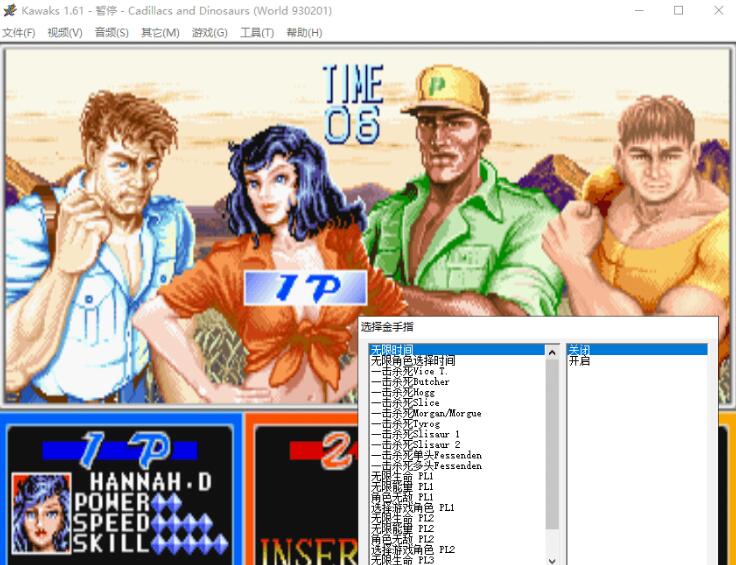The image size is (736, 565).
Task: Open the 工具(T) menu
Action: coord(257,33)
